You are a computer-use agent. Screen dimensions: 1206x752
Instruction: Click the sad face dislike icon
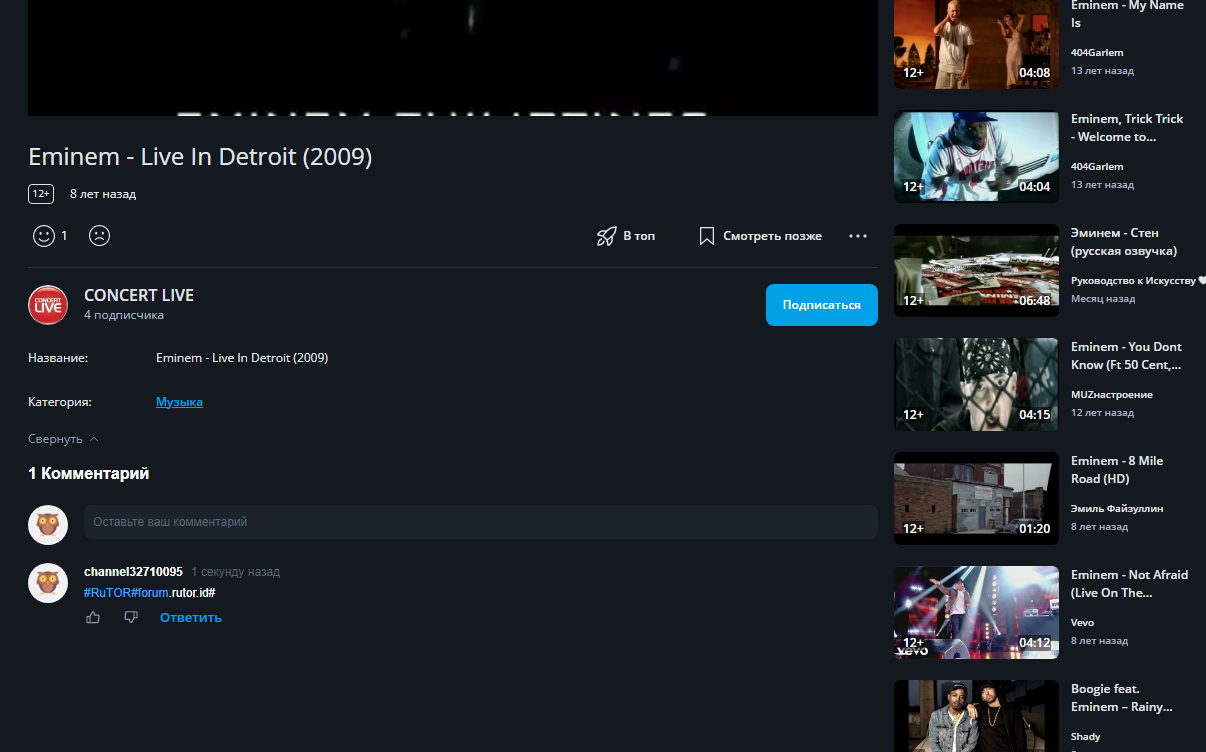click(x=99, y=236)
